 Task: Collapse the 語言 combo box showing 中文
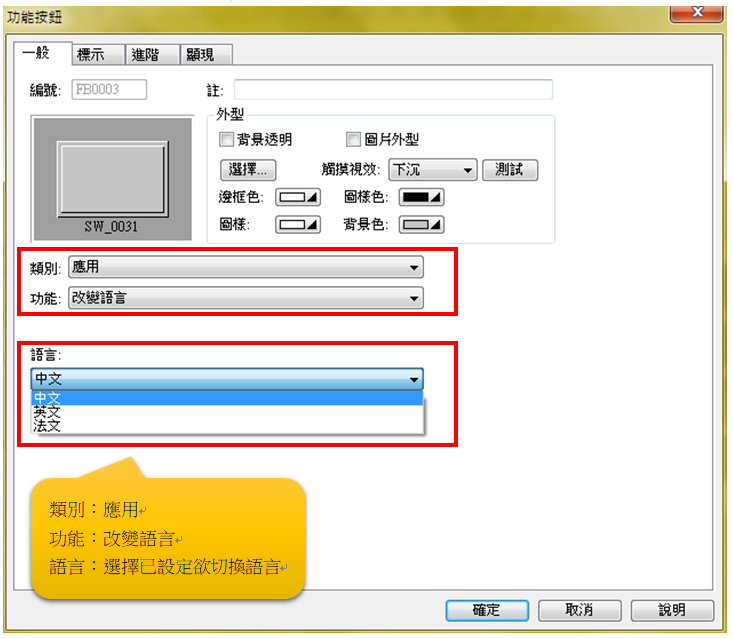point(227,379)
